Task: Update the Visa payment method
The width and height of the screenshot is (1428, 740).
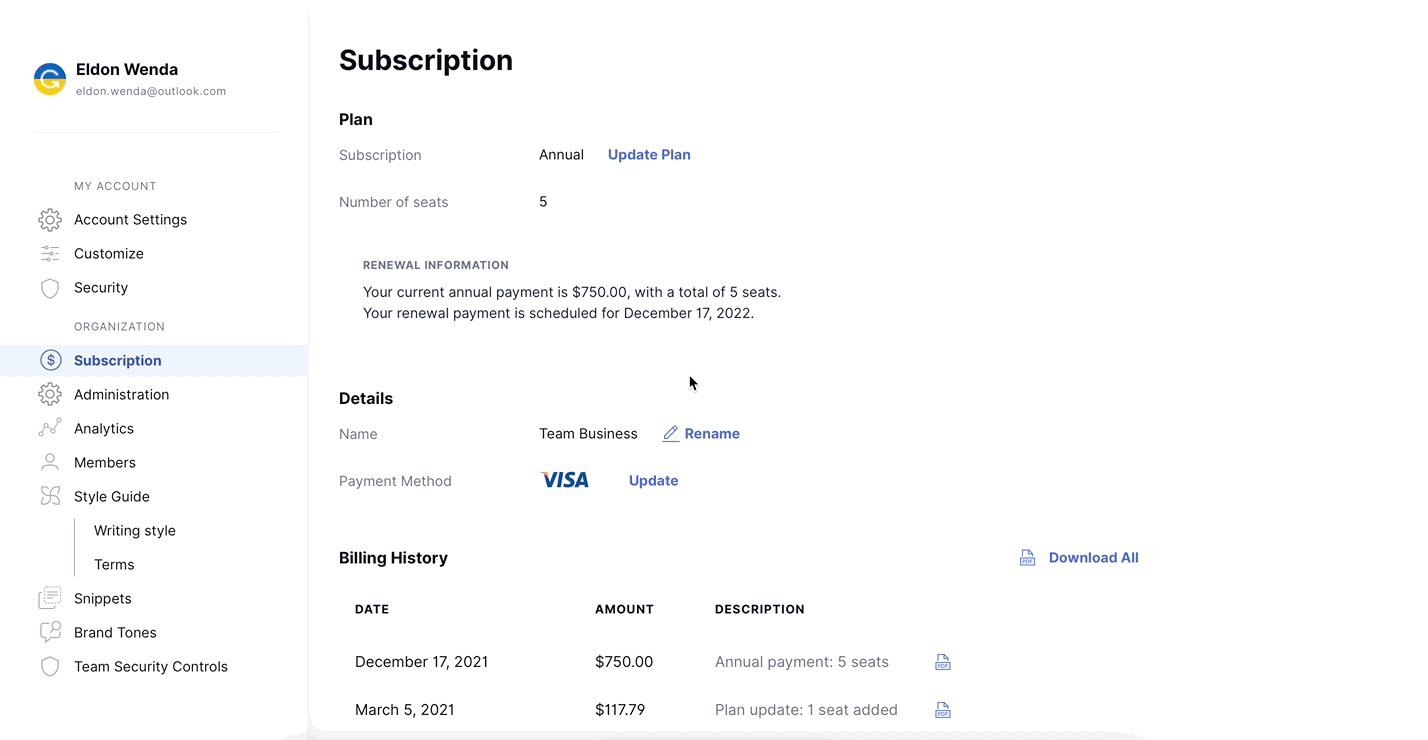Action: coord(653,481)
